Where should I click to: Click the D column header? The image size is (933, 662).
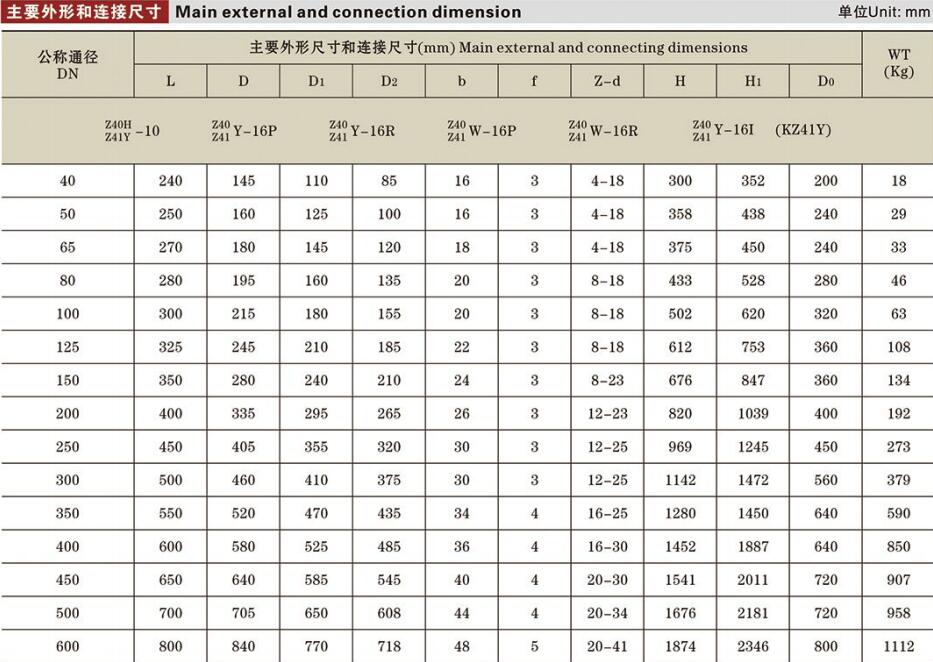(242, 81)
